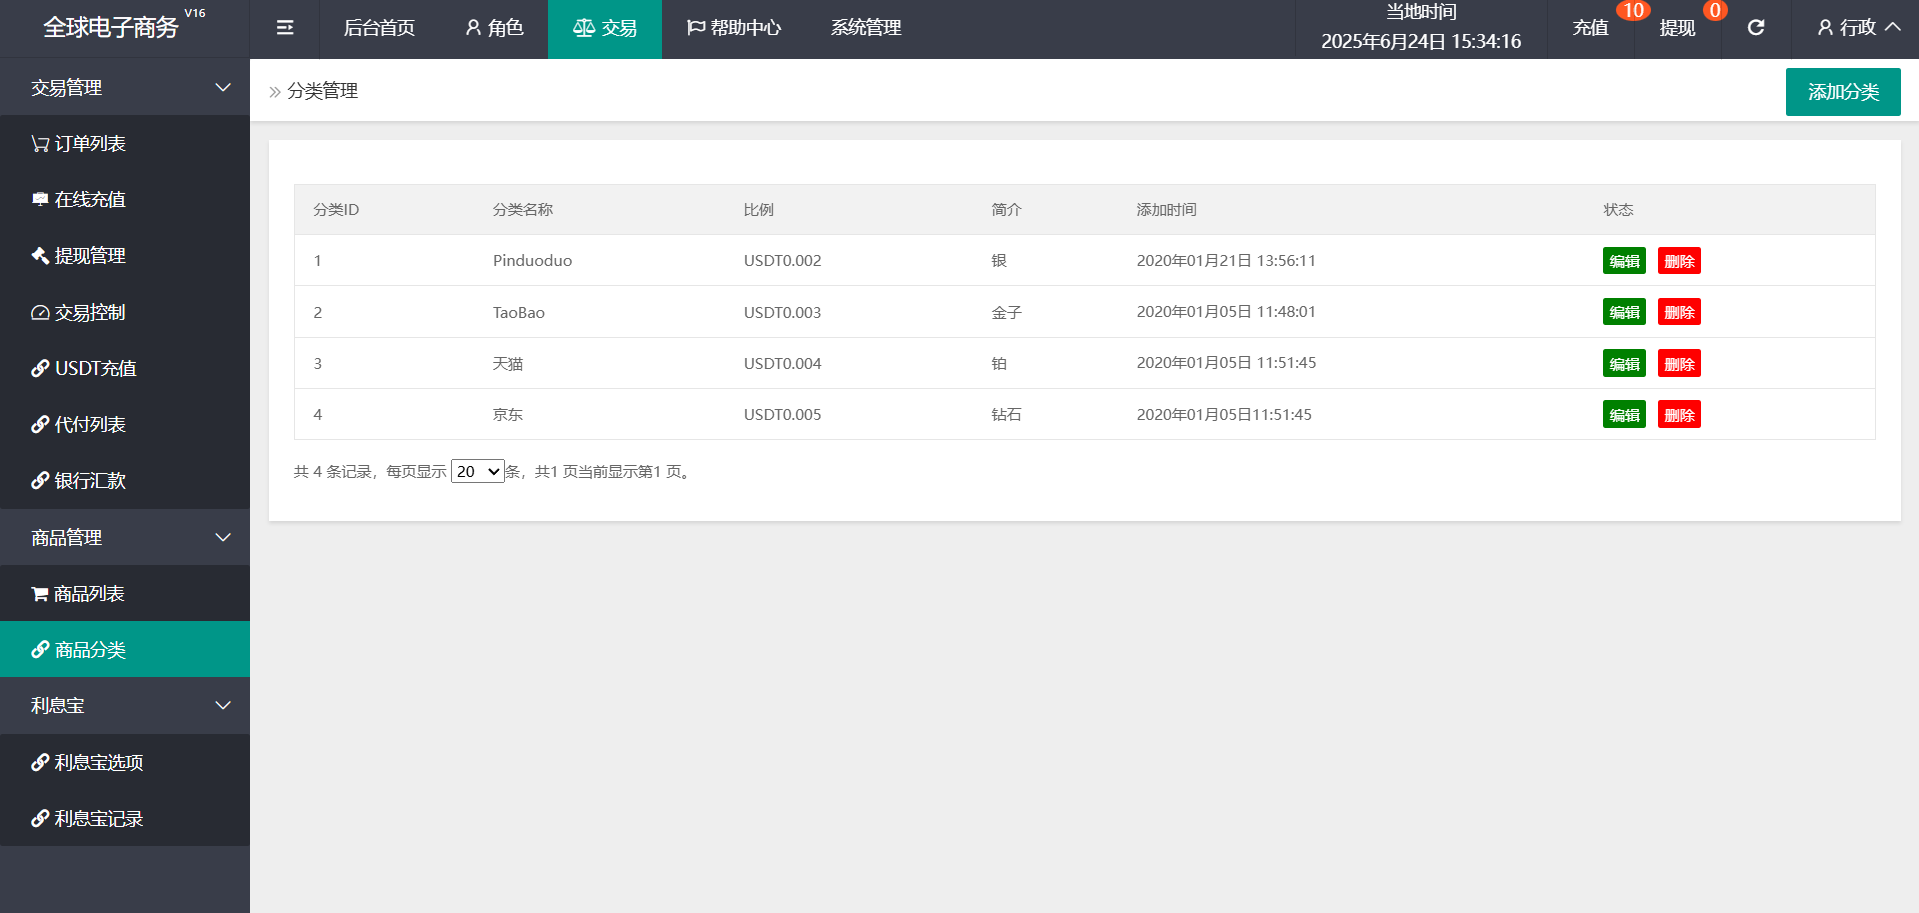Open 代付列表 in sidebar
Screen dimensions: 1919x913
tap(125, 424)
